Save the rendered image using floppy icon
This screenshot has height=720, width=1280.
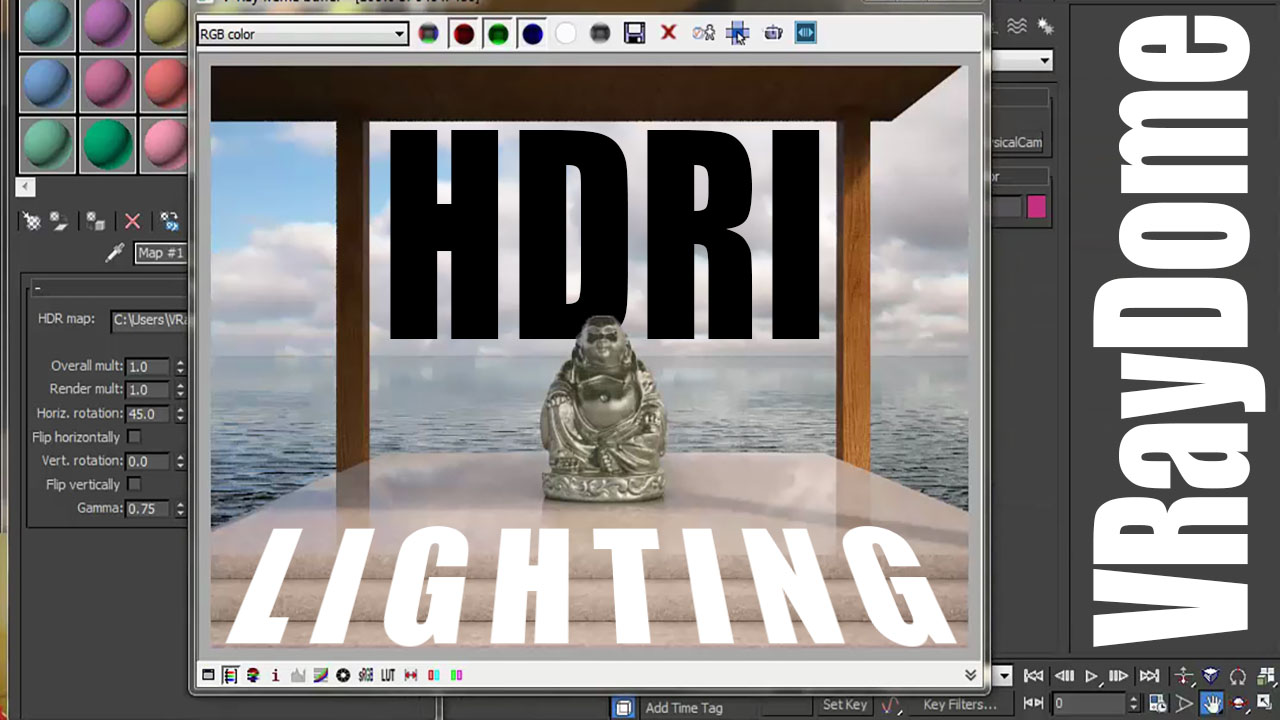coord(634,34)
